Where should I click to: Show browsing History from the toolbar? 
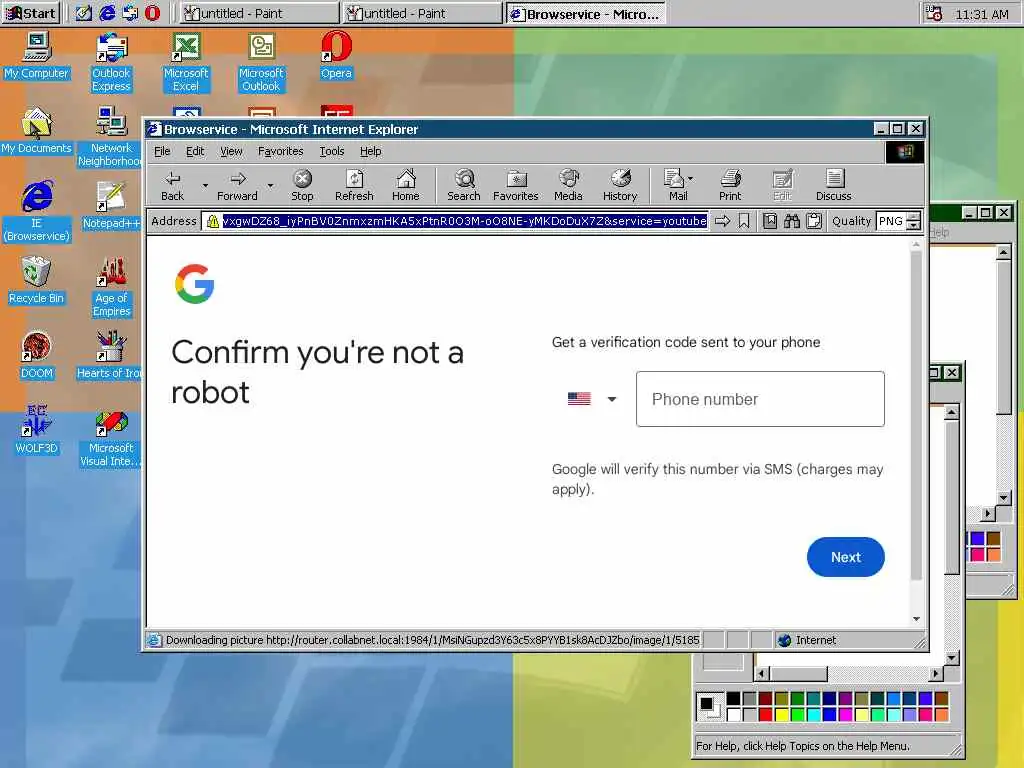pos(620,185)
